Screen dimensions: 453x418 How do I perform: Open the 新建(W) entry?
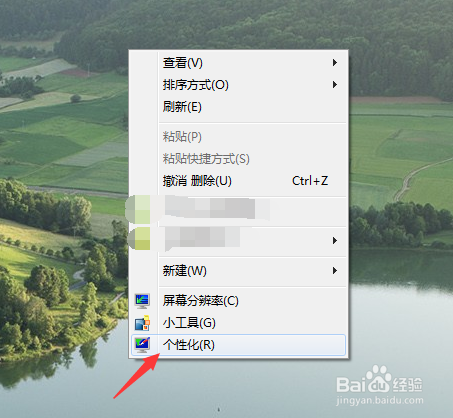click(x=238, y=270)
